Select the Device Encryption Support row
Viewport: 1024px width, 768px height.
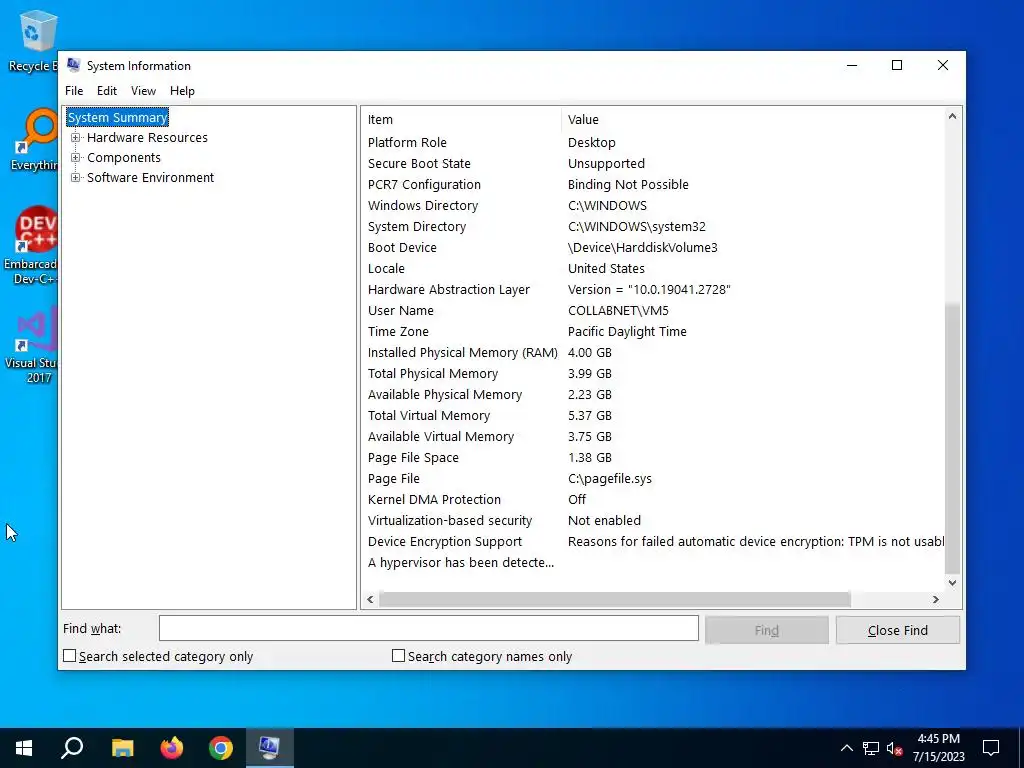(653, 541)
